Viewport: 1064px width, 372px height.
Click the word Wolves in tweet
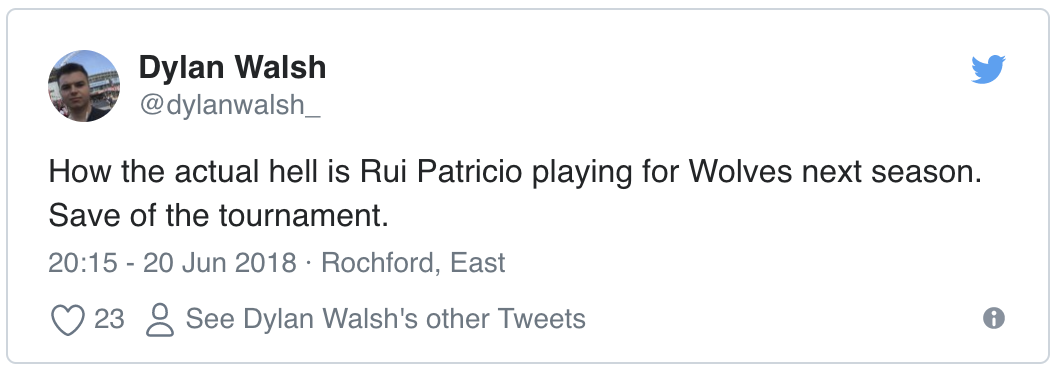pyautogui.click(x=740, y=172)
